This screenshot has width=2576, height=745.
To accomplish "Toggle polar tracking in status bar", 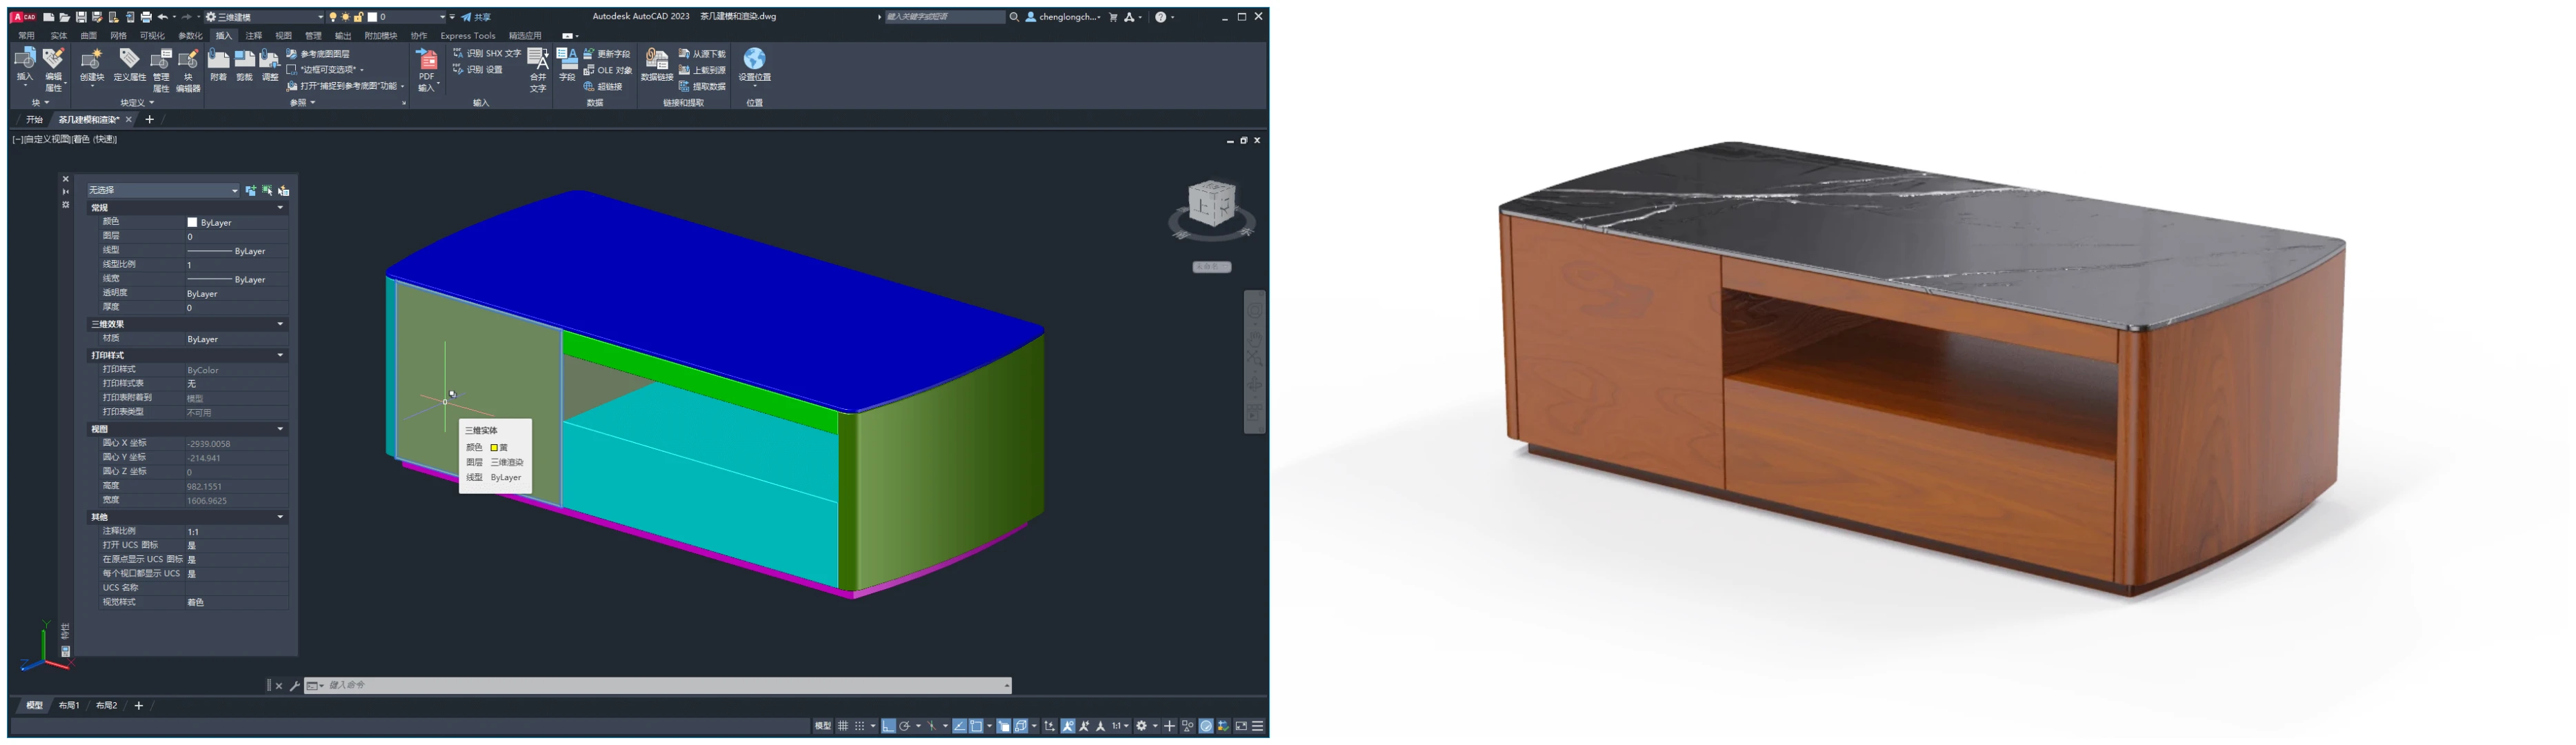I will (x=905, y=726).
